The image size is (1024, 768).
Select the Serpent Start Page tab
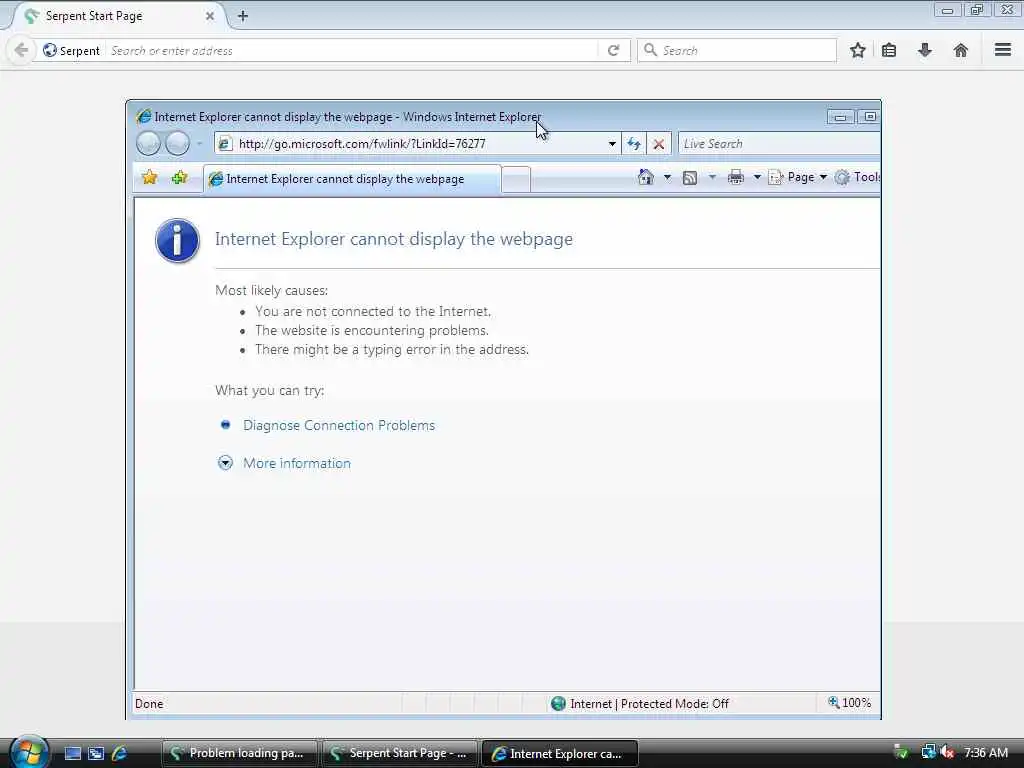118,16
